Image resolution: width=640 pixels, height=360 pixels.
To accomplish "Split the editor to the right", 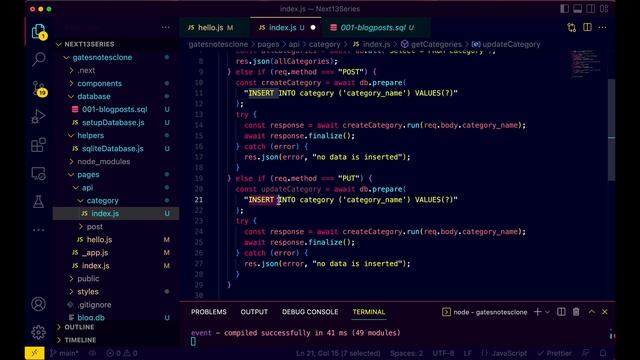I will (587, 27).
